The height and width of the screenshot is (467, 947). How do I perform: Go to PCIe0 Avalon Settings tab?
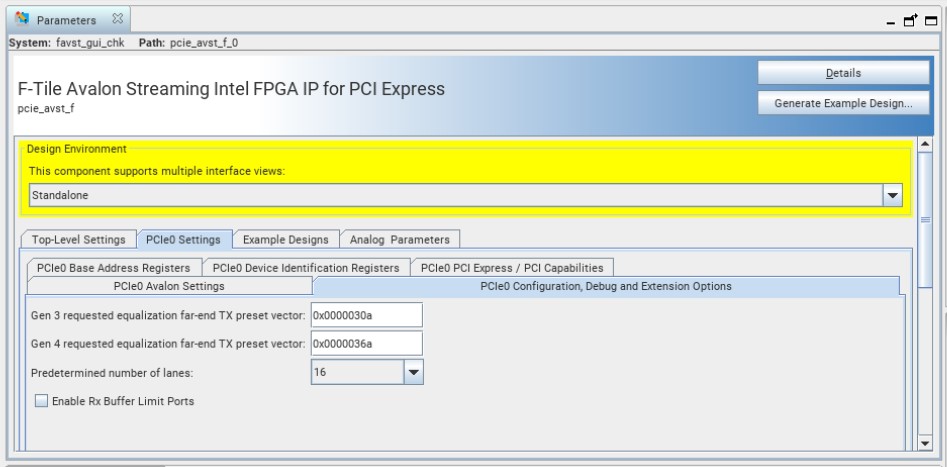(x=169, y=286)
